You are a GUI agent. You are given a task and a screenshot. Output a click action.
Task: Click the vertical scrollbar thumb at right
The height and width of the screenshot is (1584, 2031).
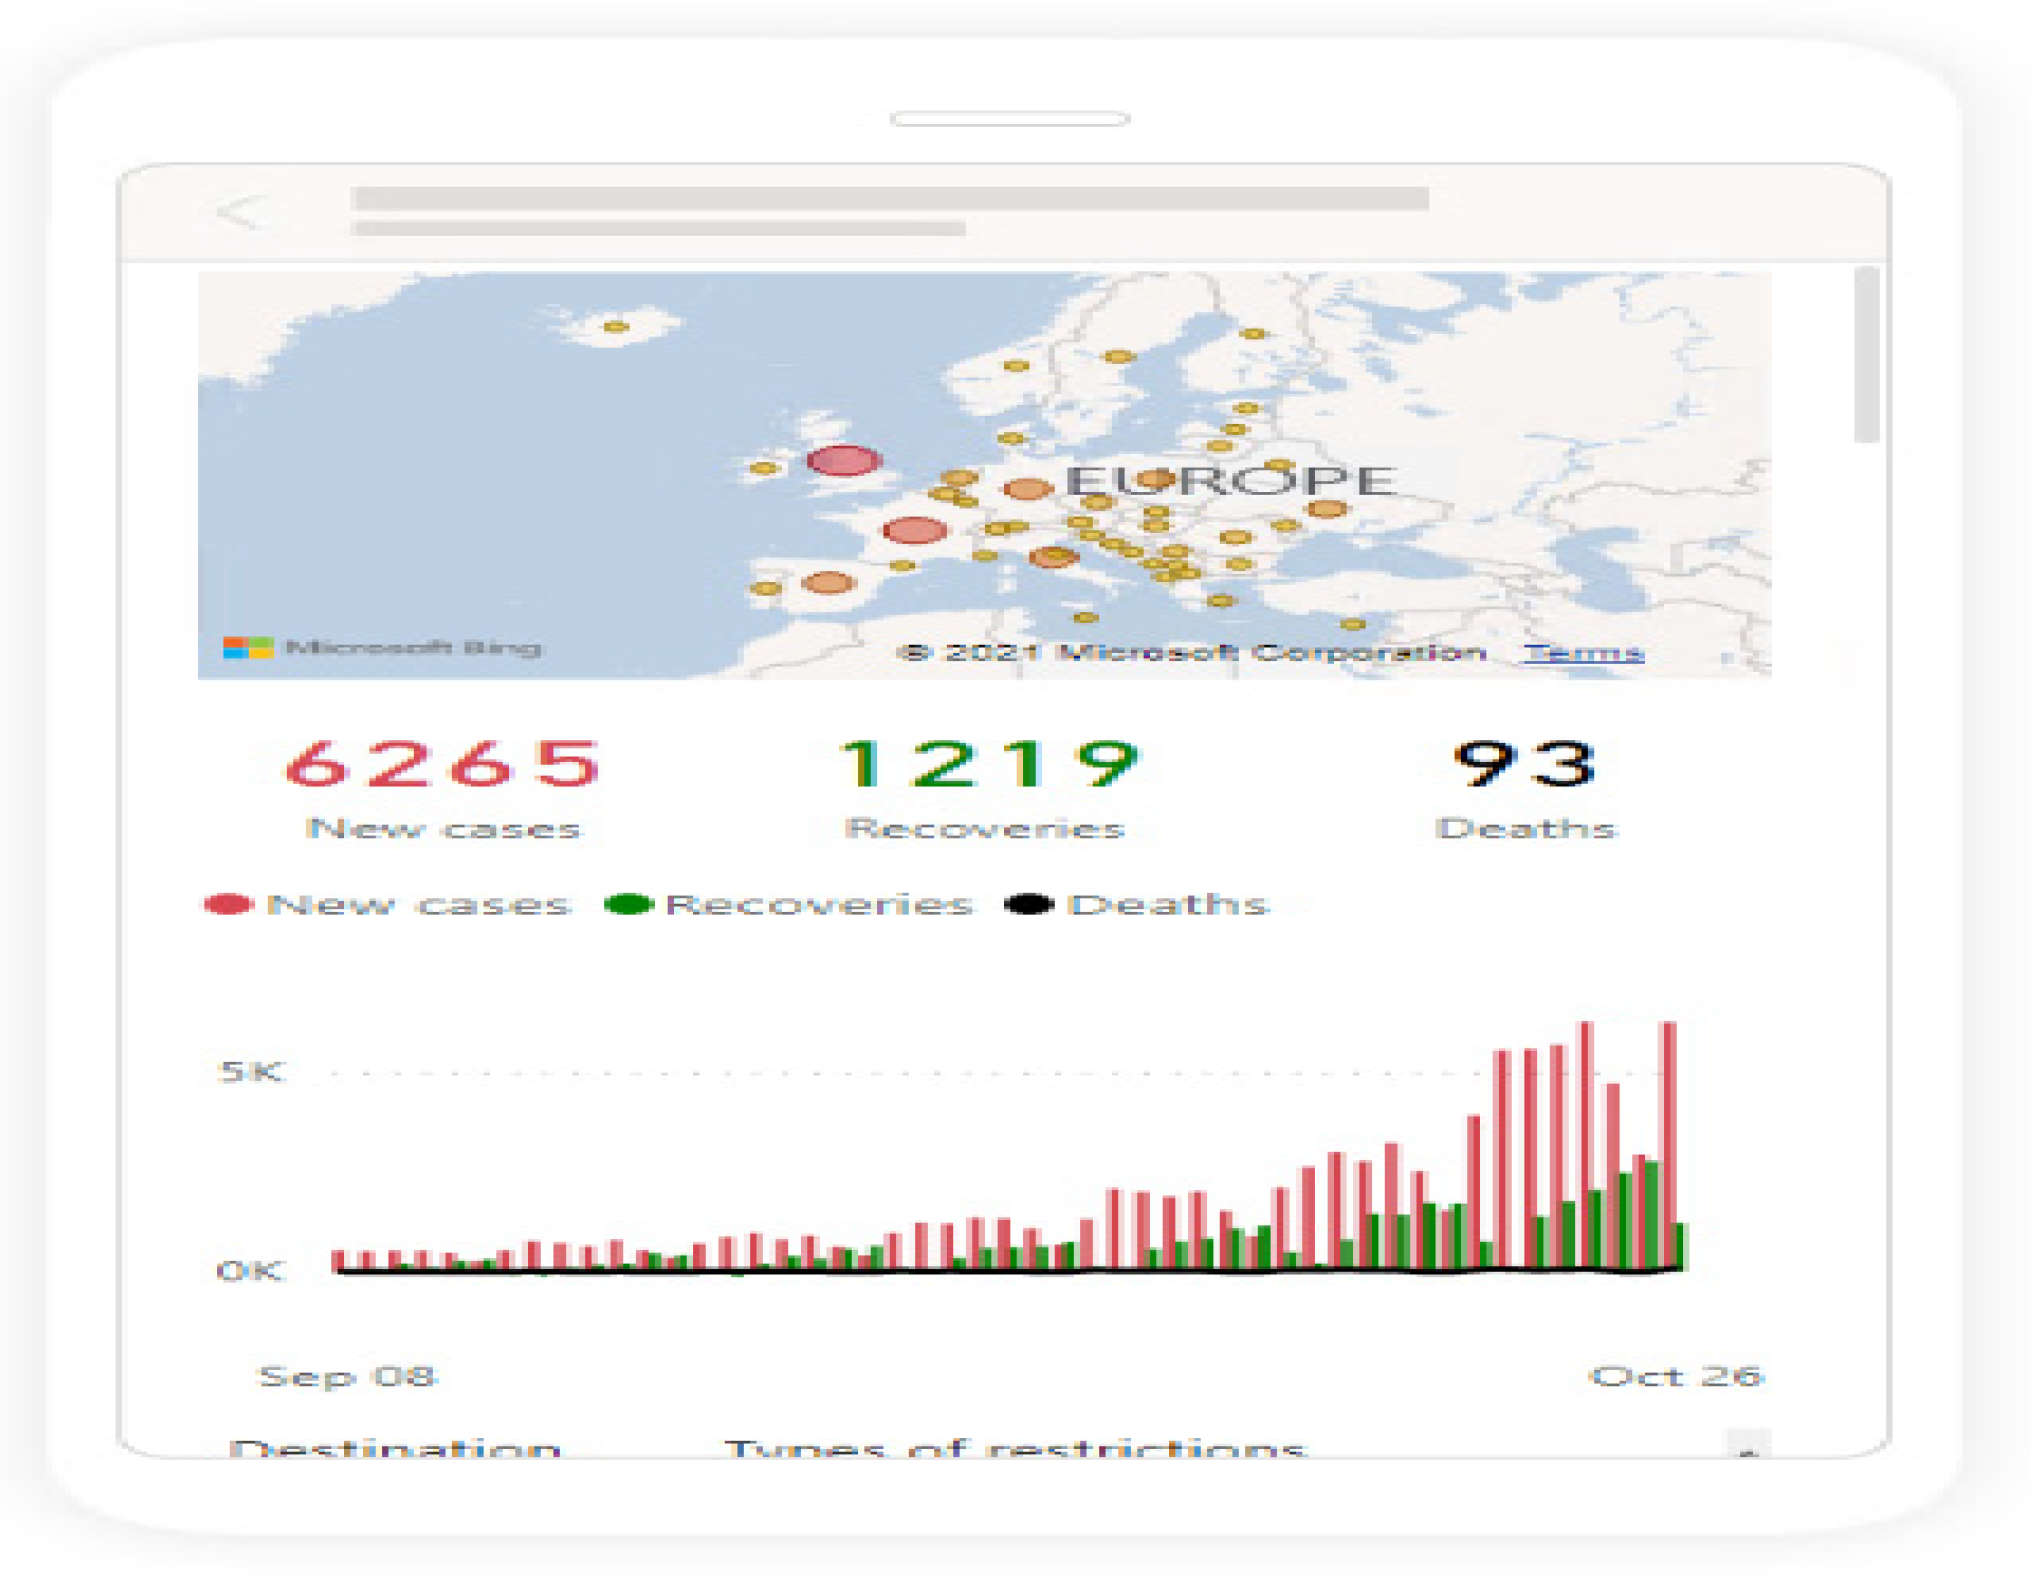pos(1865,355)
